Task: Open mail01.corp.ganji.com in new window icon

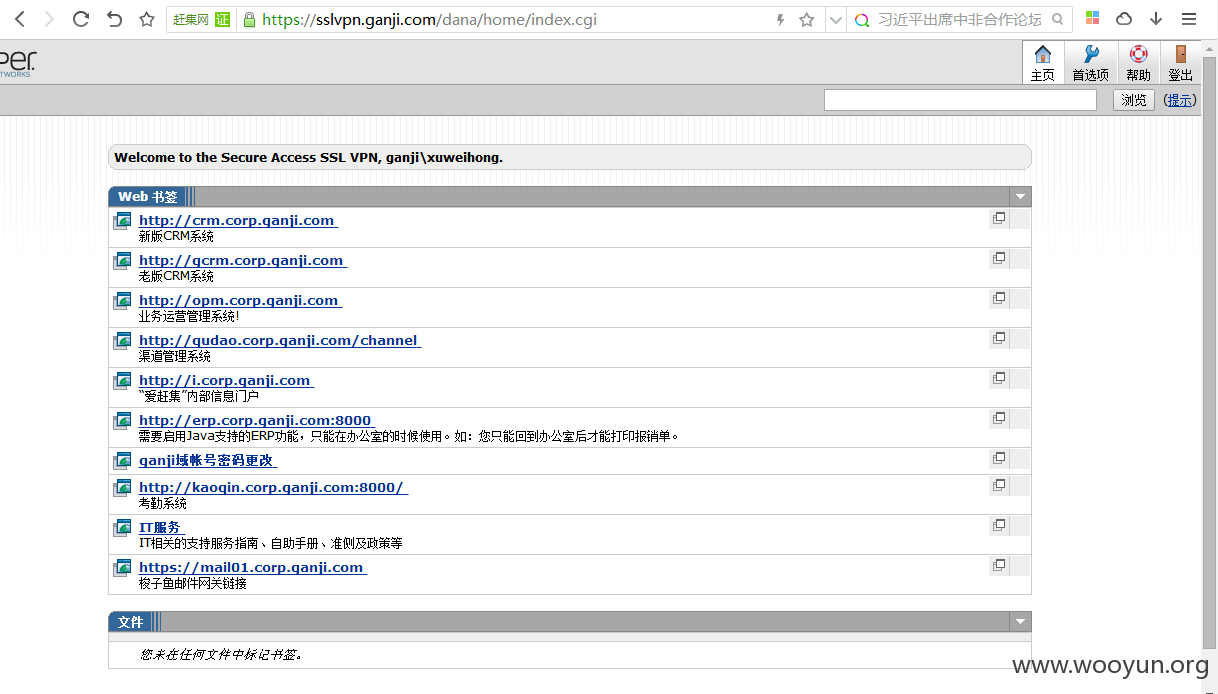Action: (999, 565)
